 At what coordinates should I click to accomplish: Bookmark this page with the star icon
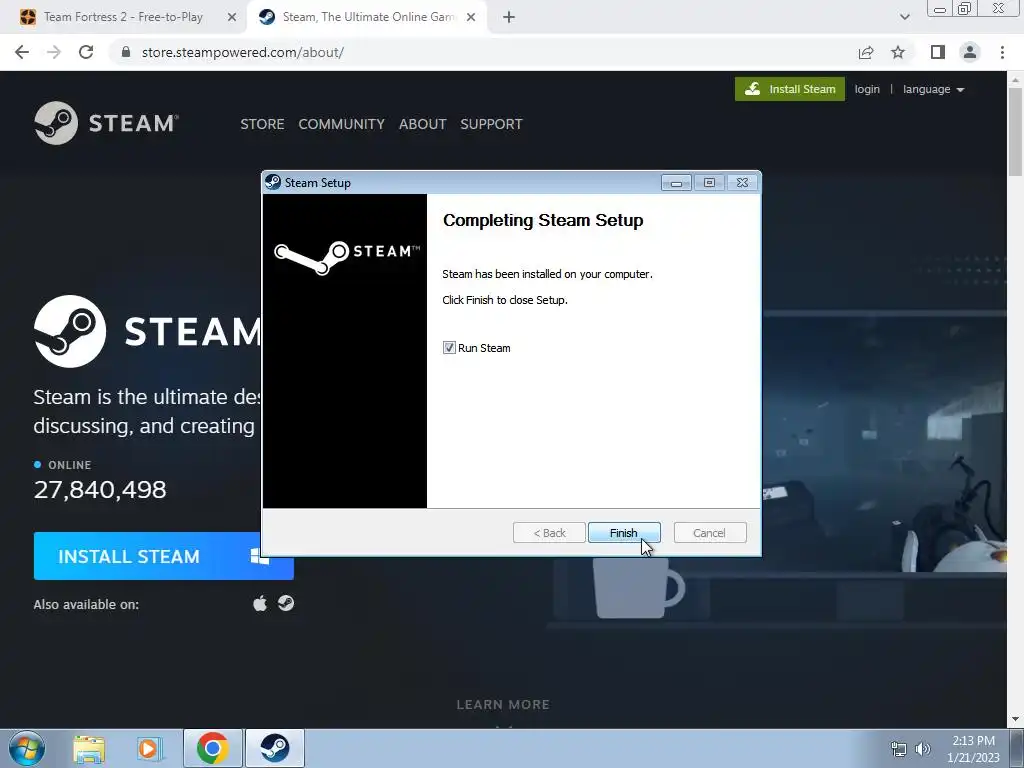click(898, 52)
